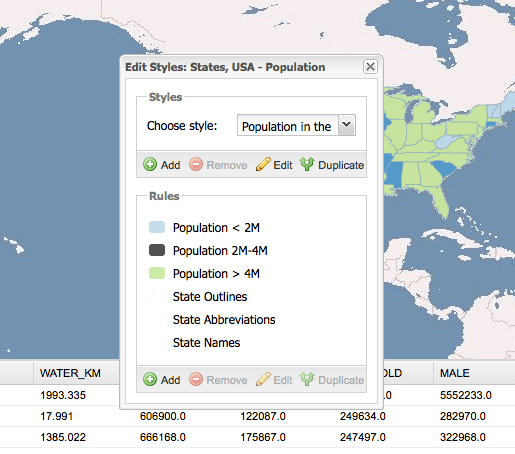
Task: Click the Duplicate rule icon at bottom
Action: click(307, 380)
